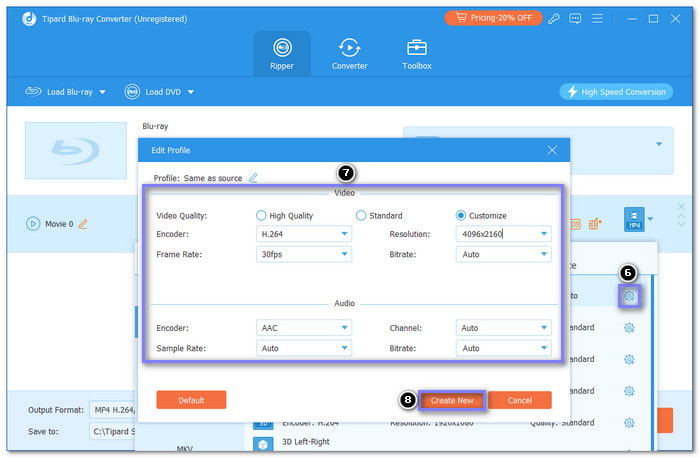Play the Movie 0 title

coord(33,224)
